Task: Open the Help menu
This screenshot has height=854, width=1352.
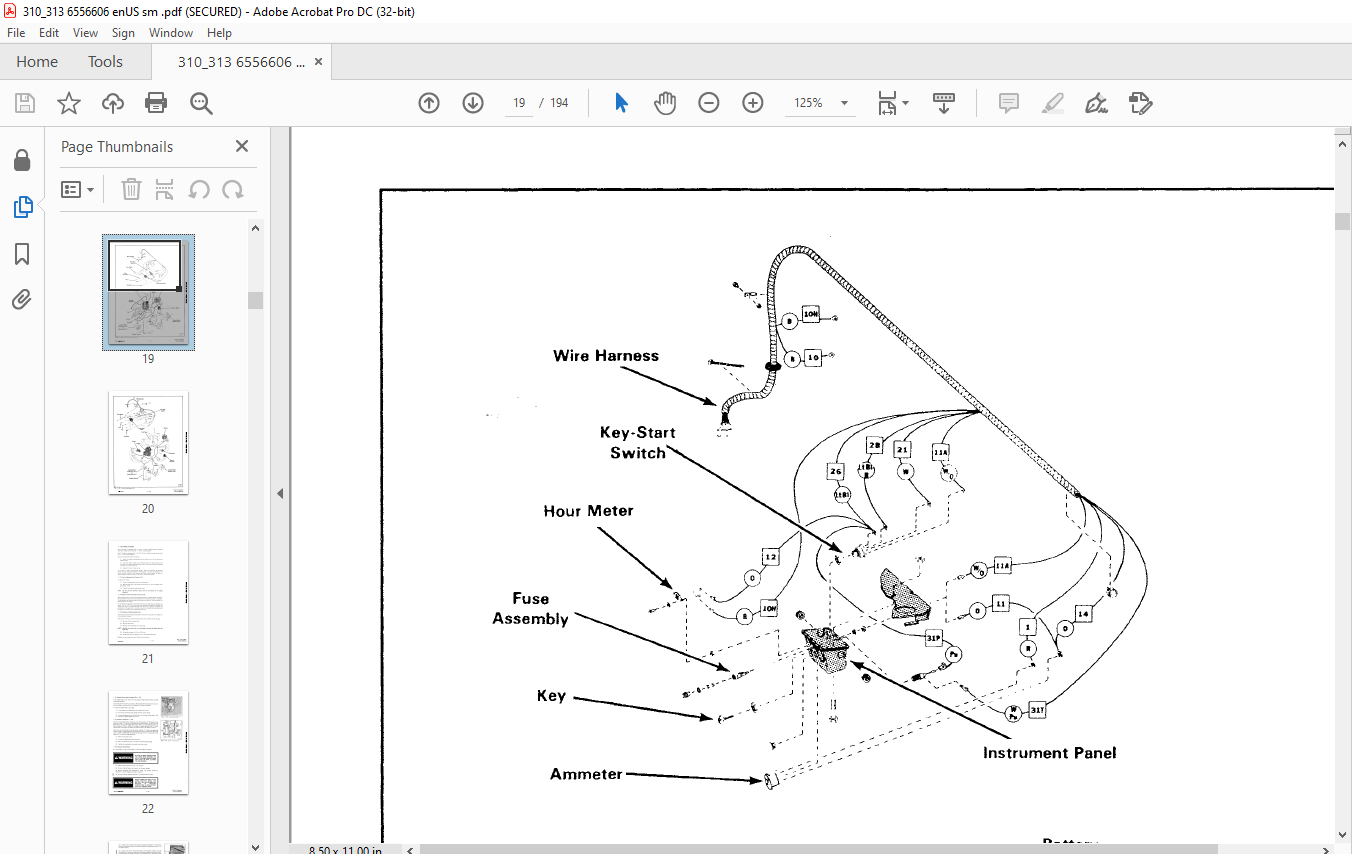Action: coord(219,33)
